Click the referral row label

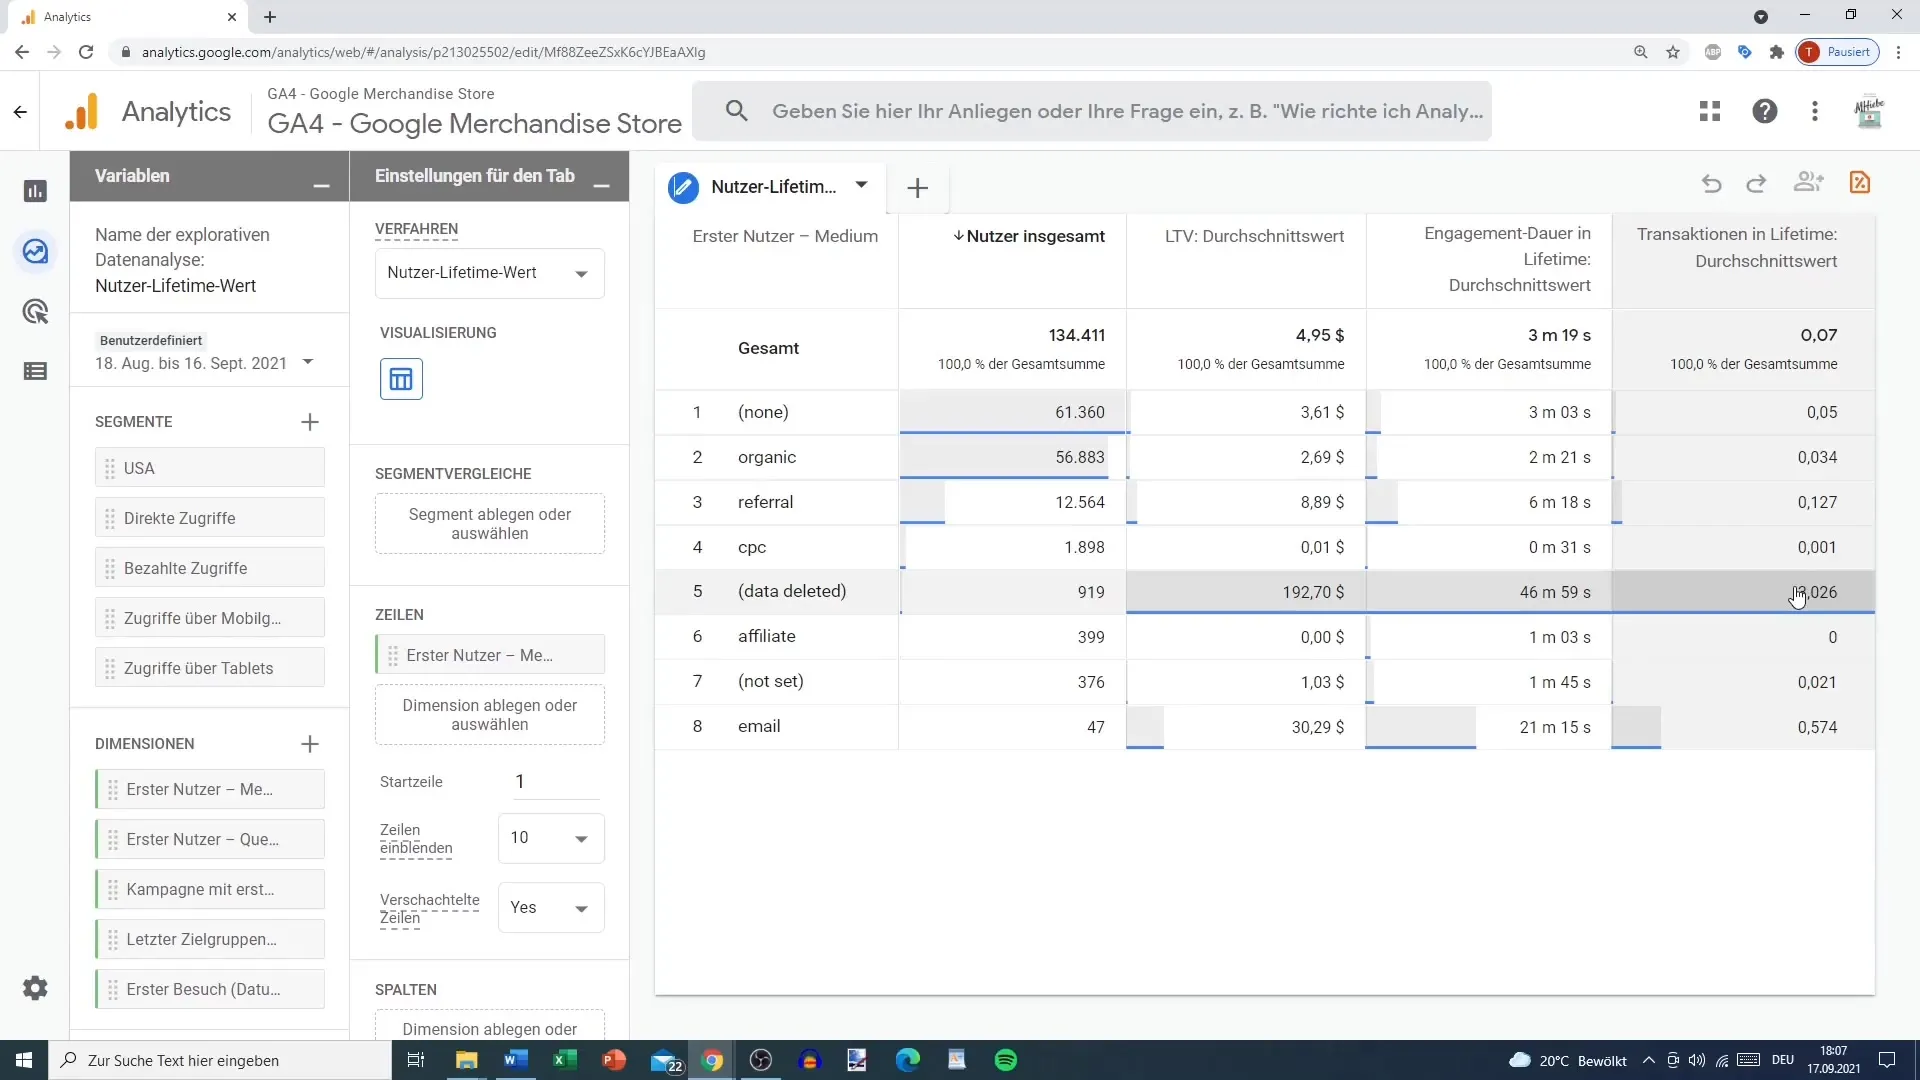[x=765, y=502]
